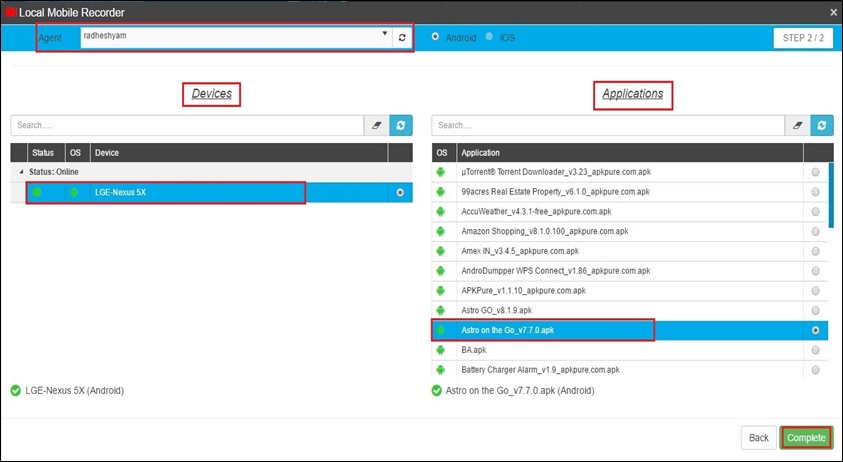Image resolution: width=843 pixels, height=462 pixels.
Task: Click the LGE-Nexus 5X device row
Action: [x=211, y=193]
